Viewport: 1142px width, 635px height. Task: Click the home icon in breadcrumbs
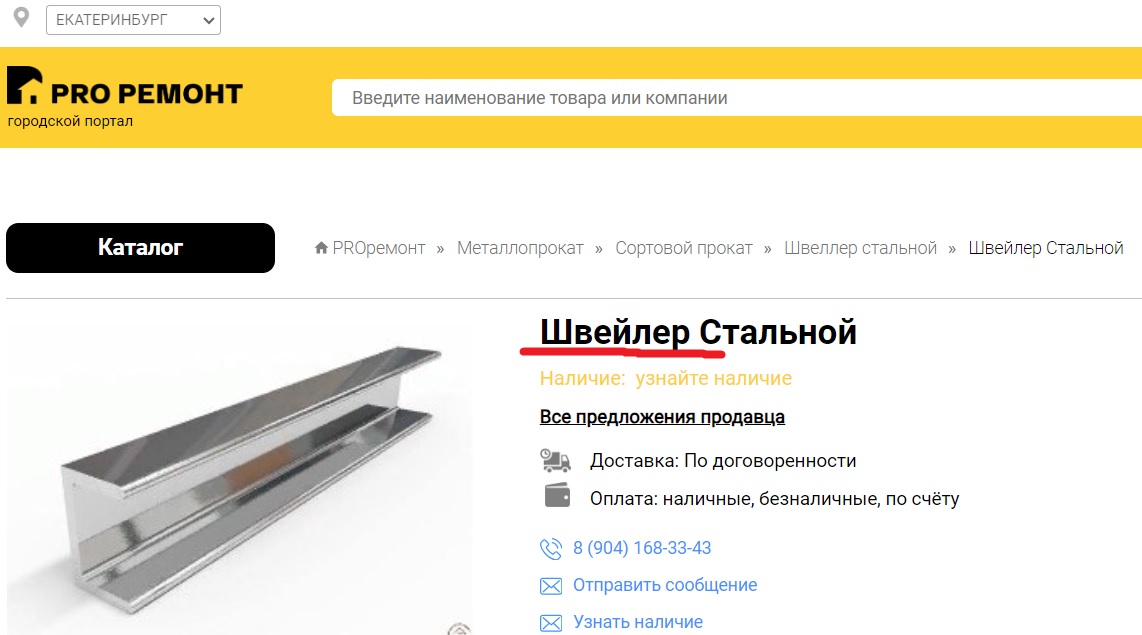click(x=321, y=248)
